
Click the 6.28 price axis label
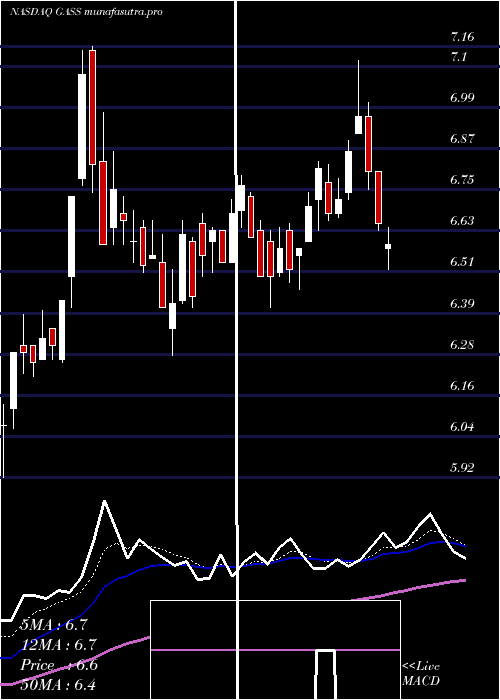(462, 345)
